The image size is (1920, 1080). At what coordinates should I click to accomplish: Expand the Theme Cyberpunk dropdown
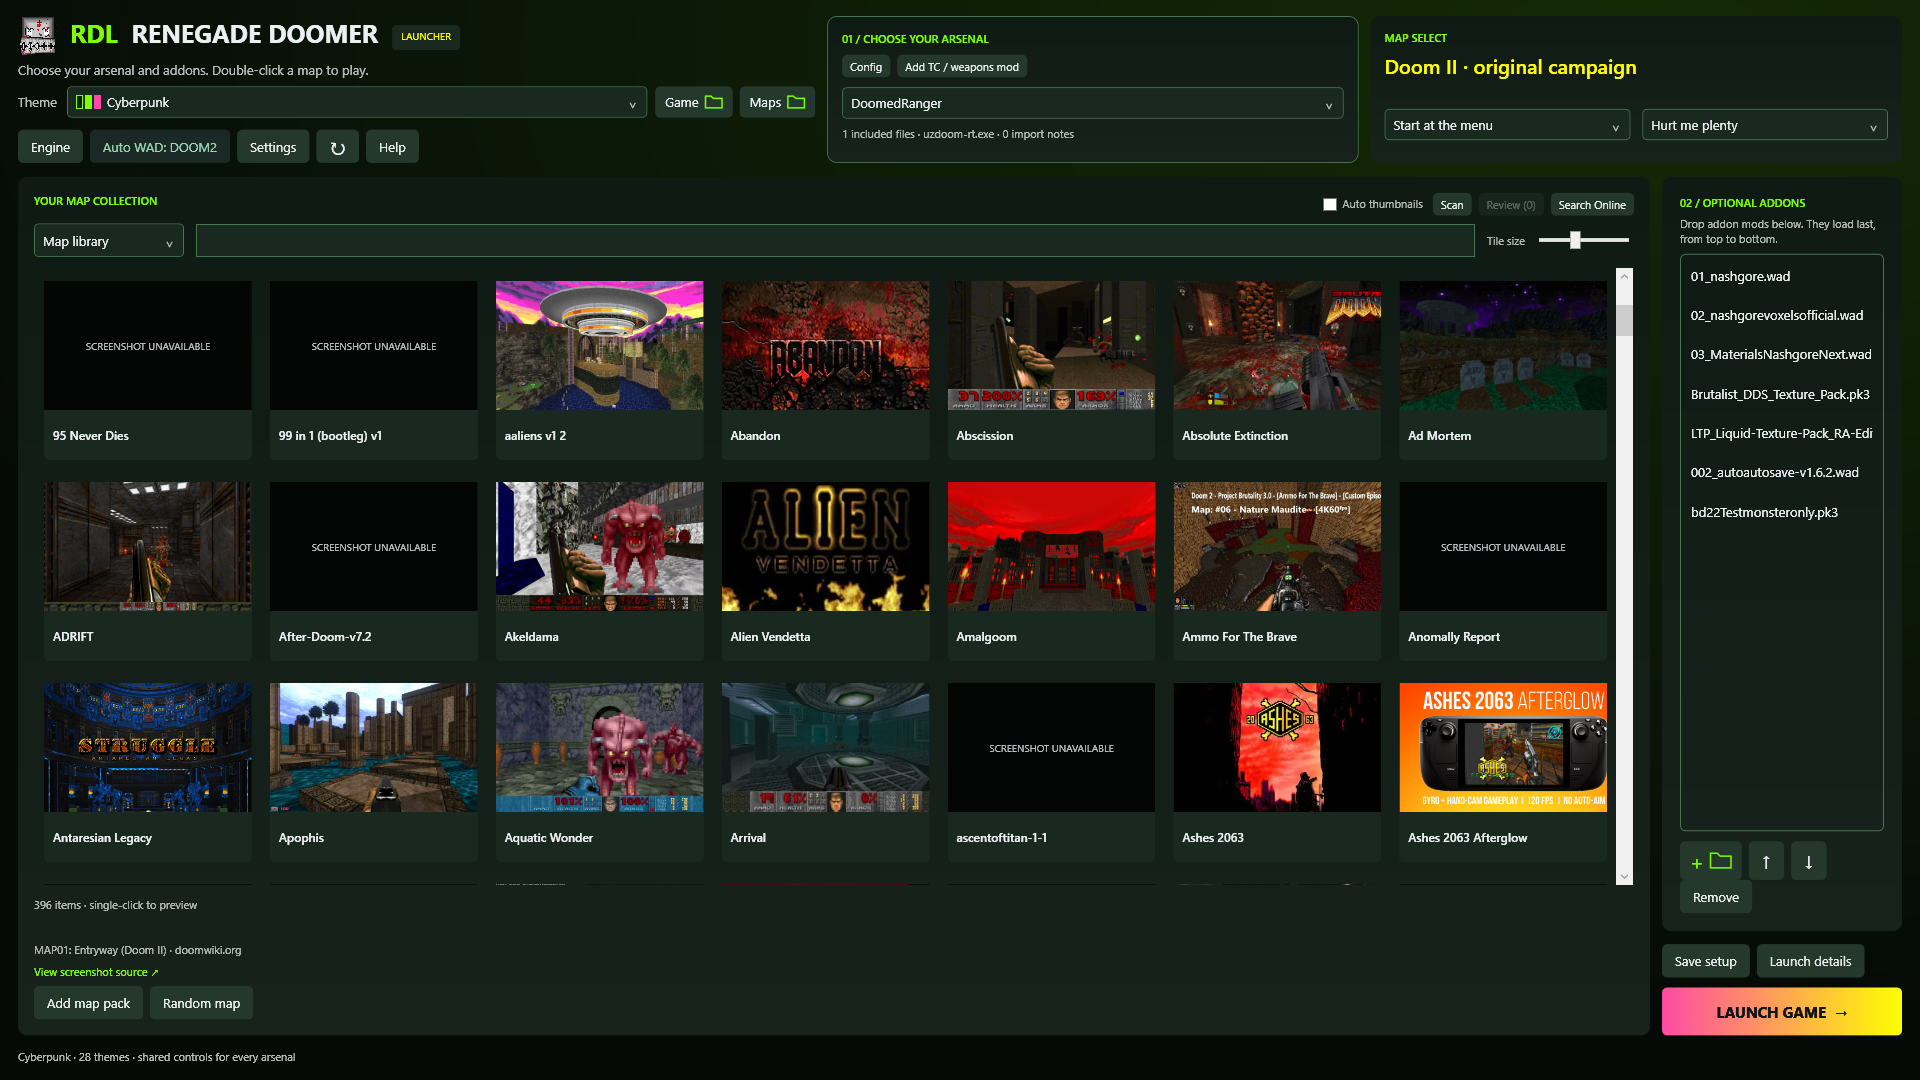[x=357, y=102]
